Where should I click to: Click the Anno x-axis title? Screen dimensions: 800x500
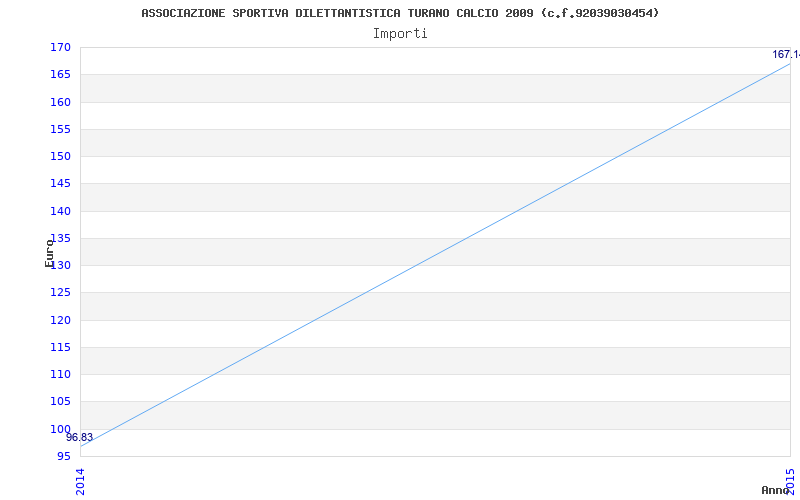coord(776,490)
